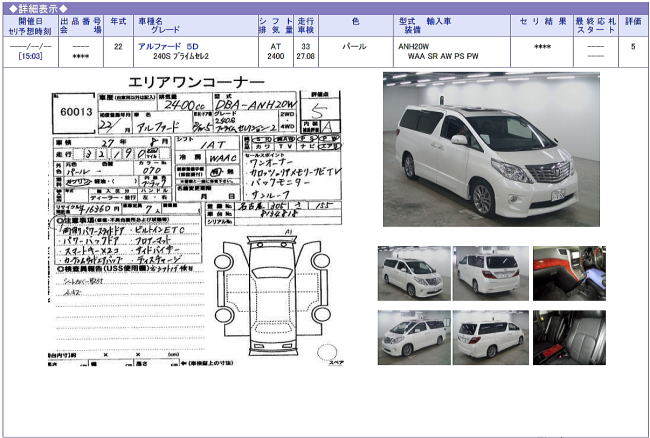The height and width of the screenshot is (438, 650).
Task: Click the セリ結果 column header
Action: [542, 26]
